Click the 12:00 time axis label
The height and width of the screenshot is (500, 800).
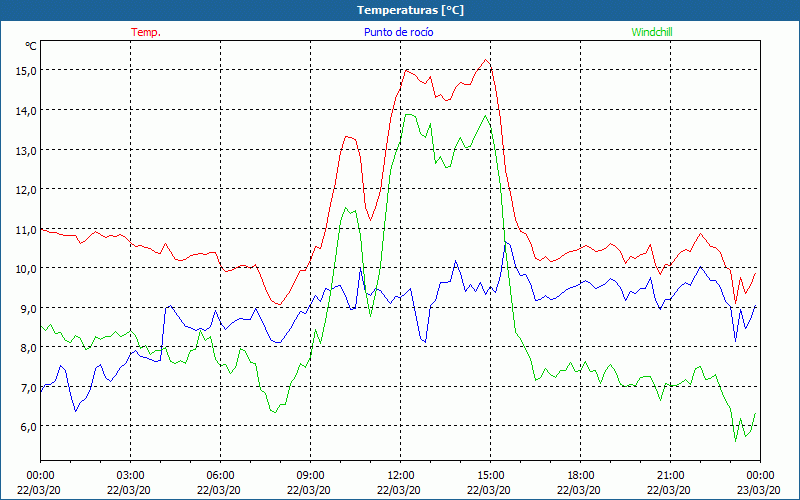point(401,476)
